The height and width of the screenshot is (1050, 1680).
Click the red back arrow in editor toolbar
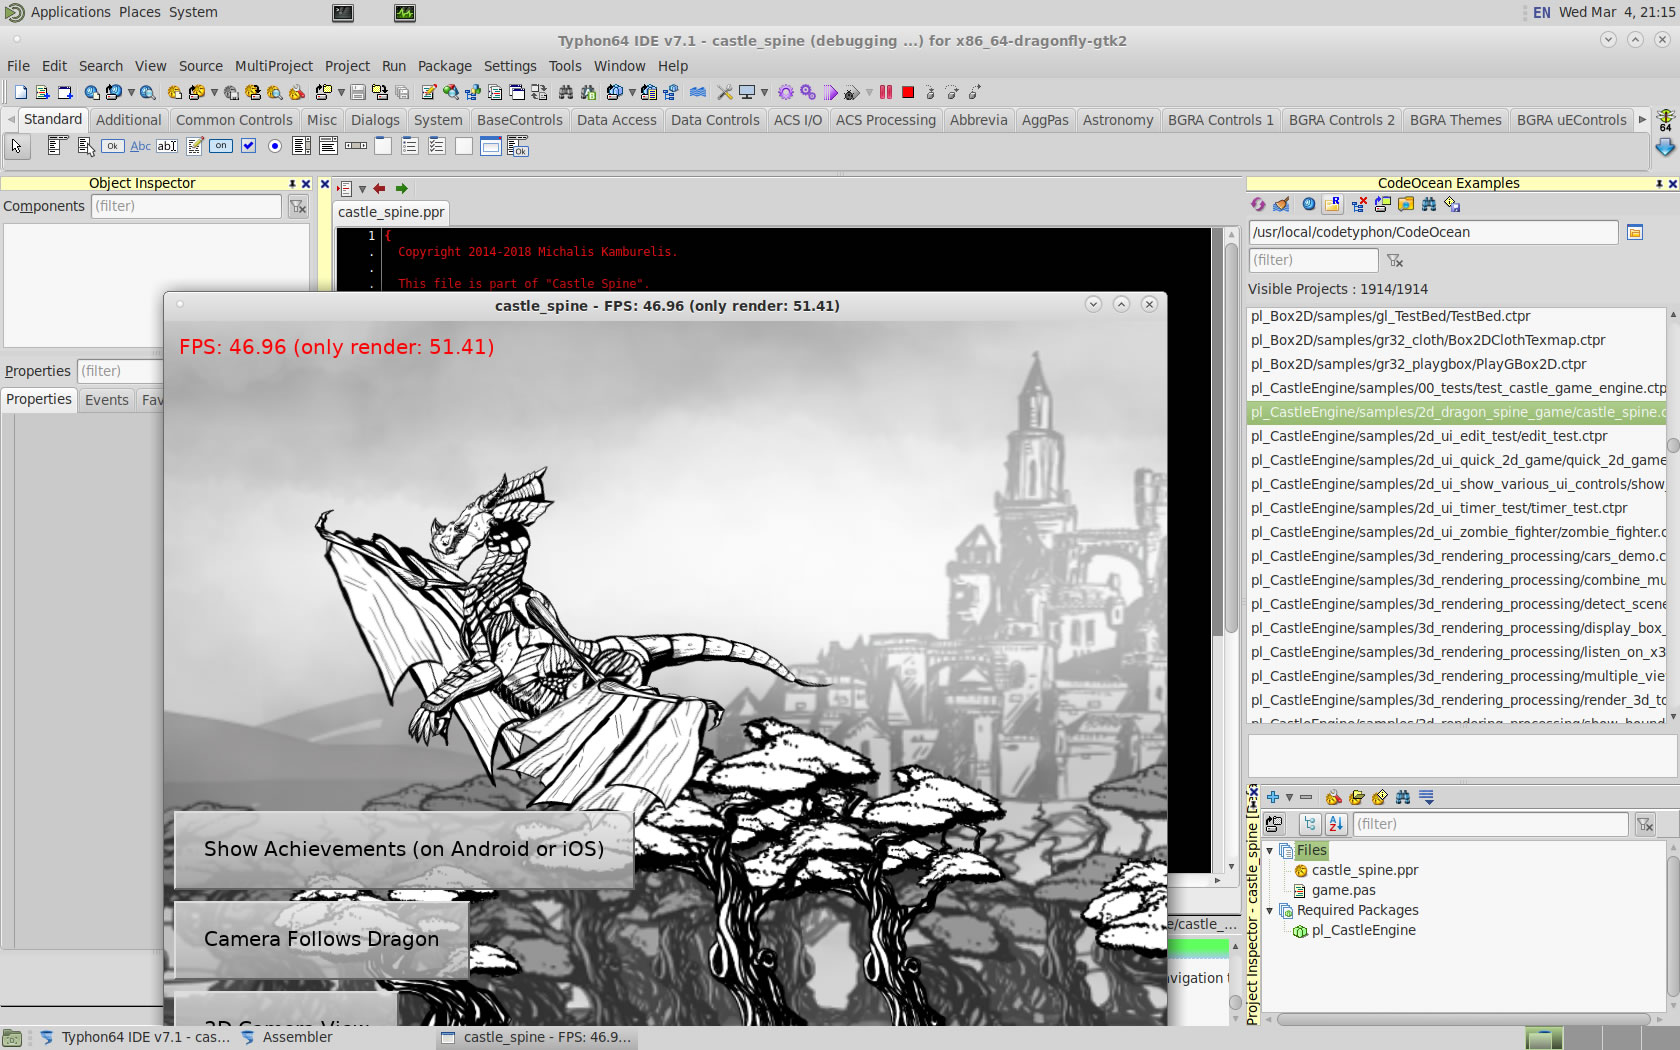(379, 188)
